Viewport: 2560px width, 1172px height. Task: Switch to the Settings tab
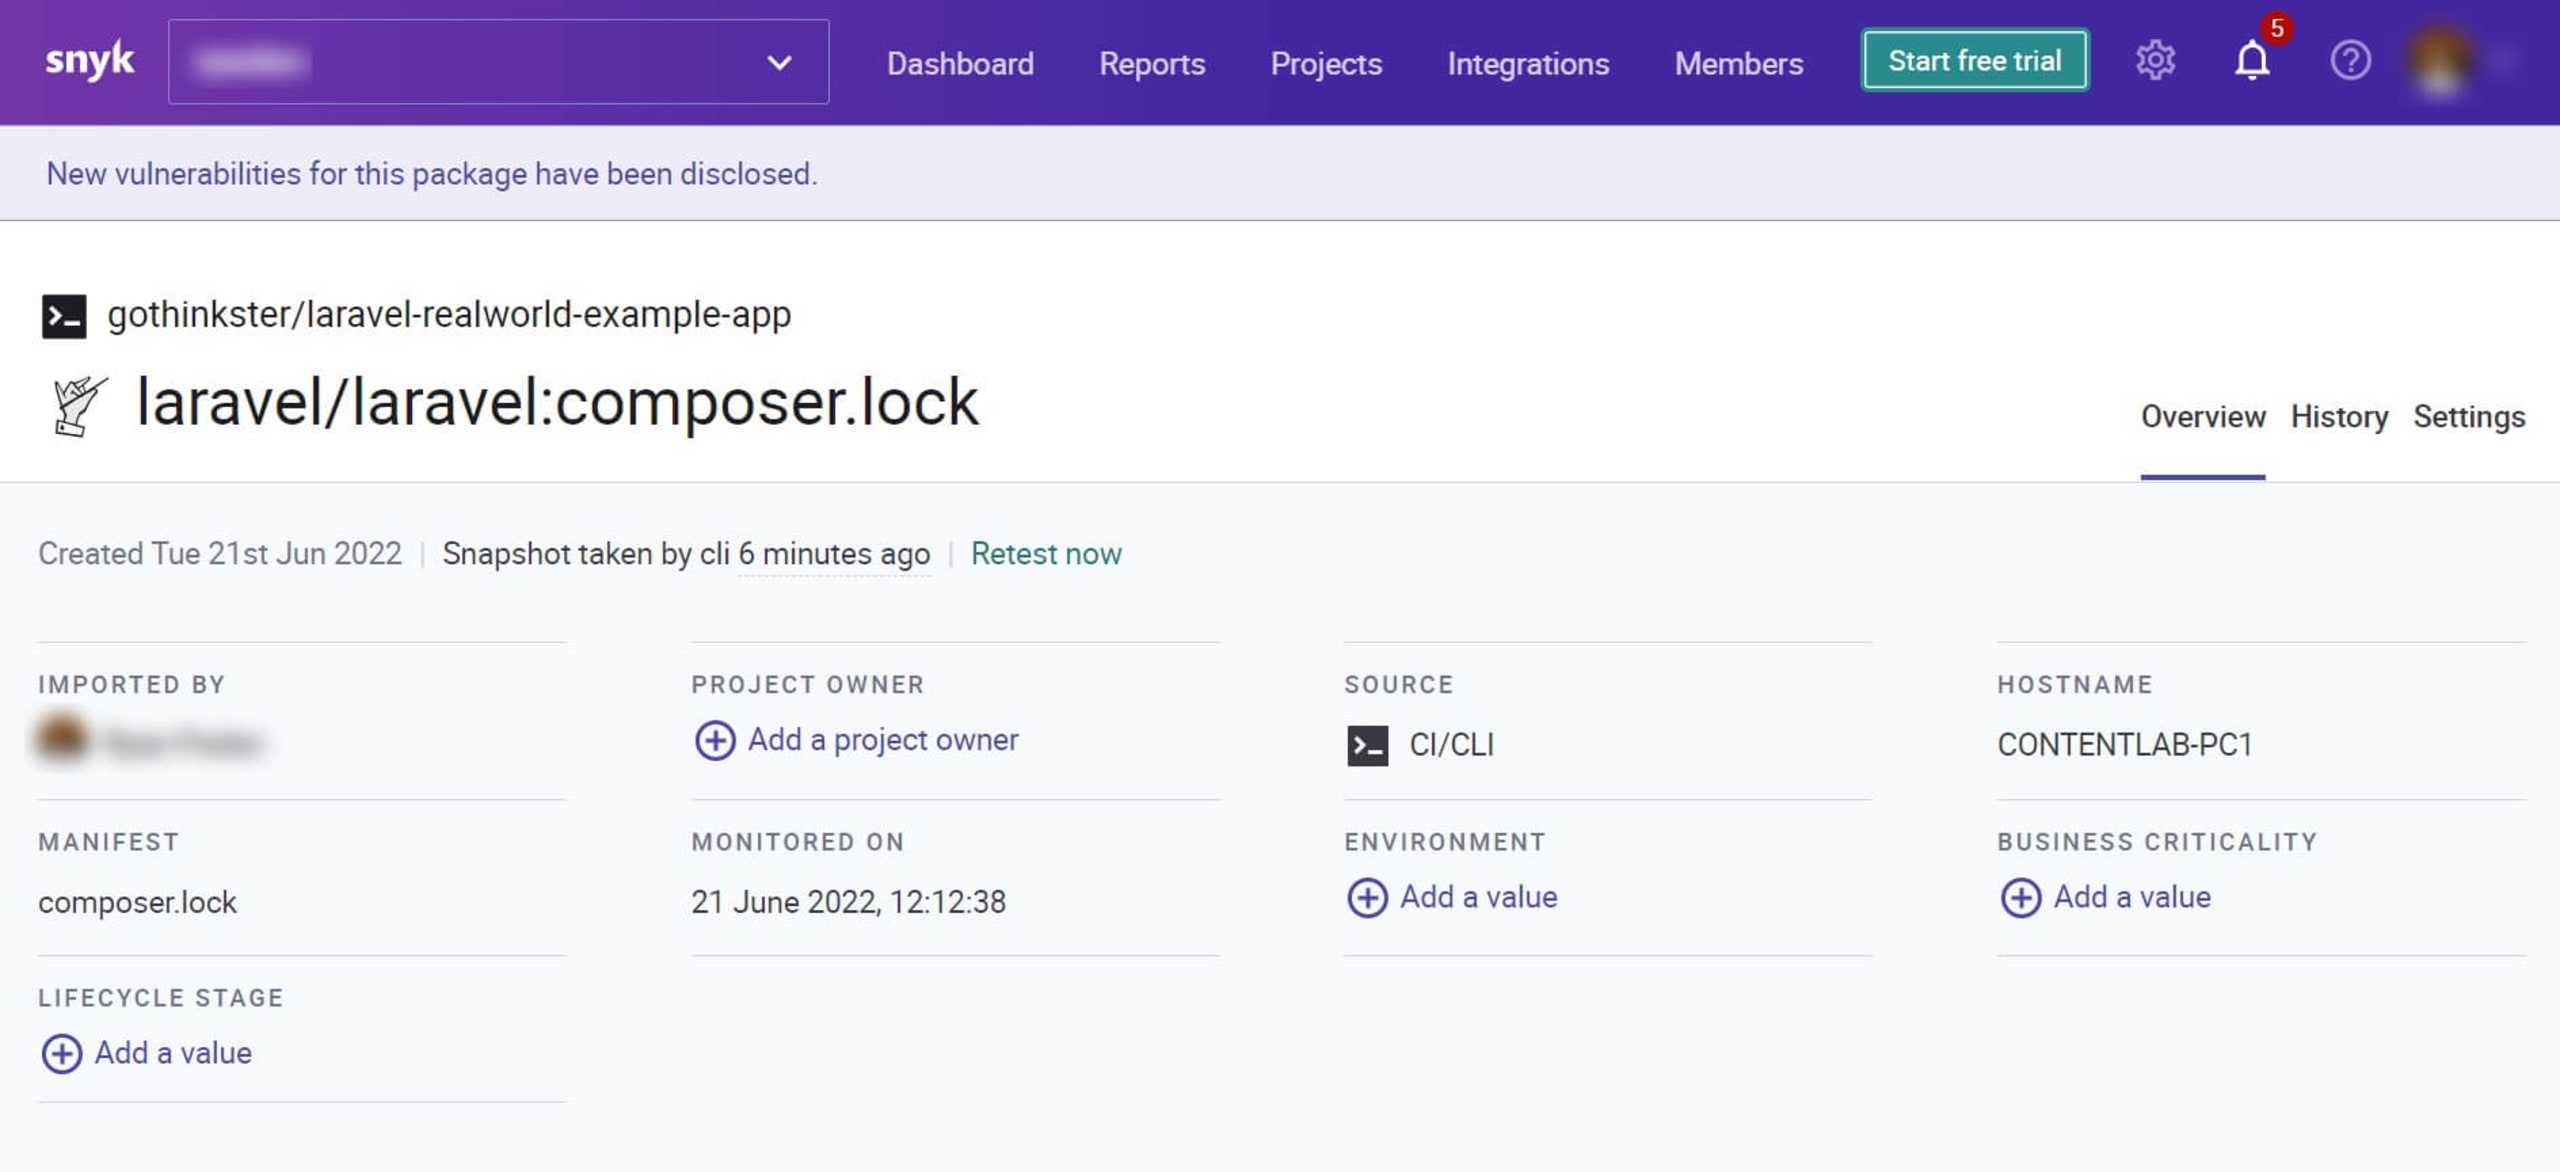point(2469,417)
